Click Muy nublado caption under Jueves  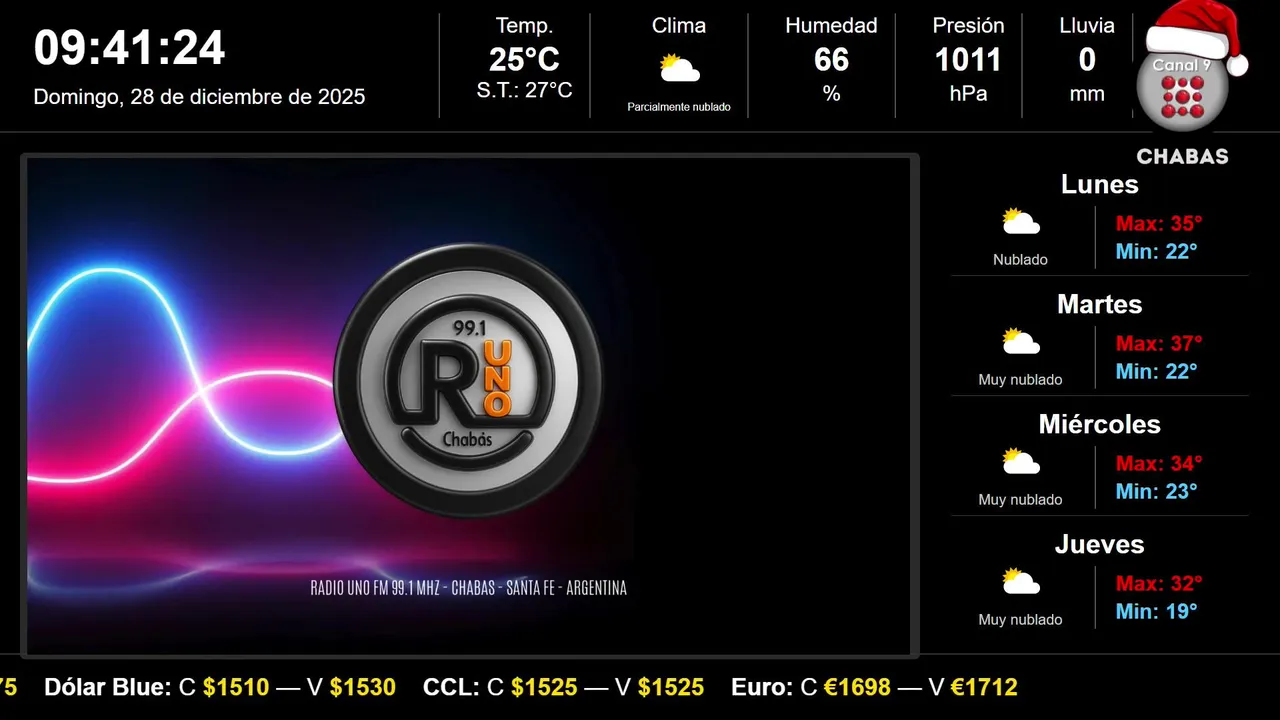[1020, 620]
